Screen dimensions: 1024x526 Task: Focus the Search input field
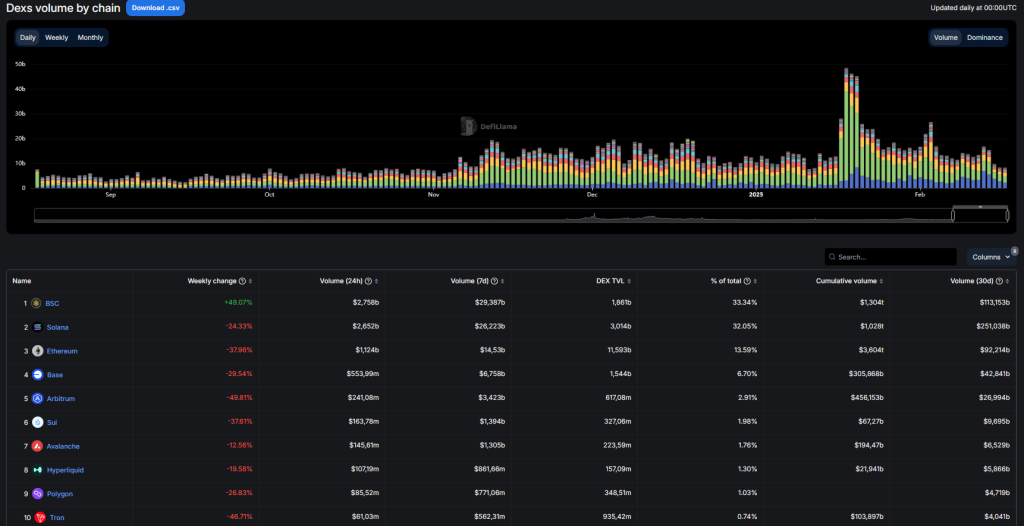point(891,257)
